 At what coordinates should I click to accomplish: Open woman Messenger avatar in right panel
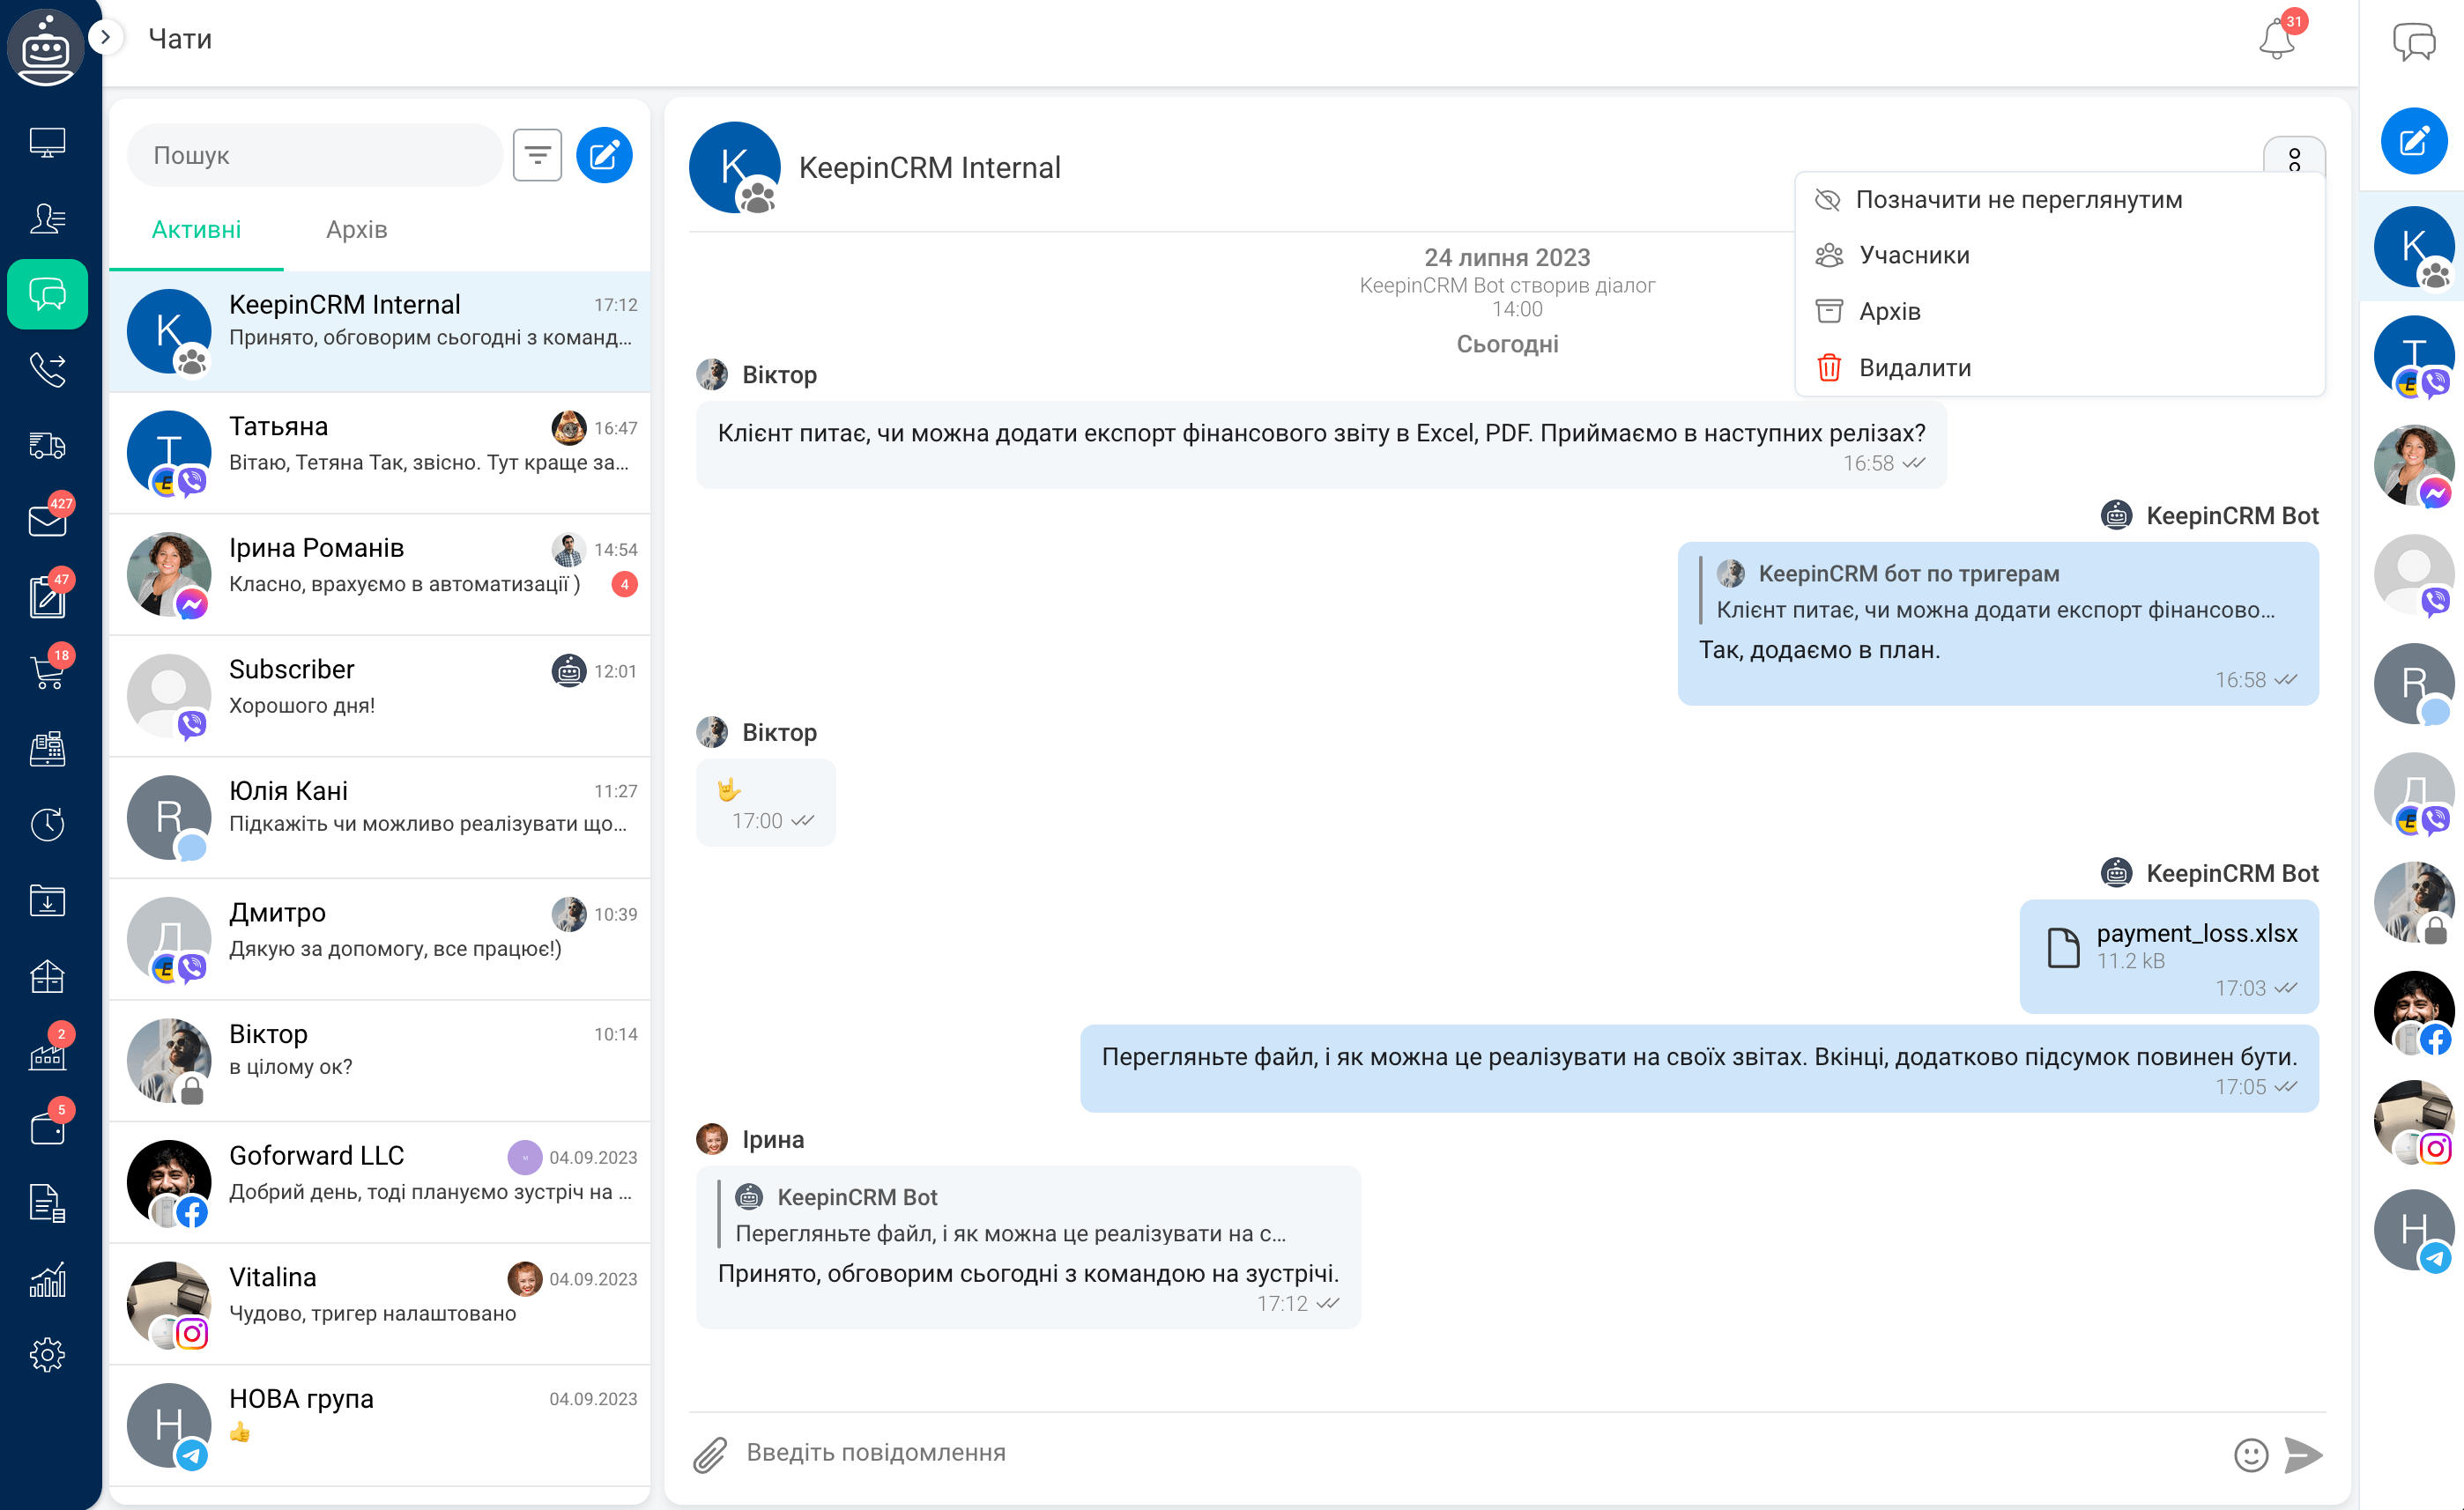coord(2414,465)
